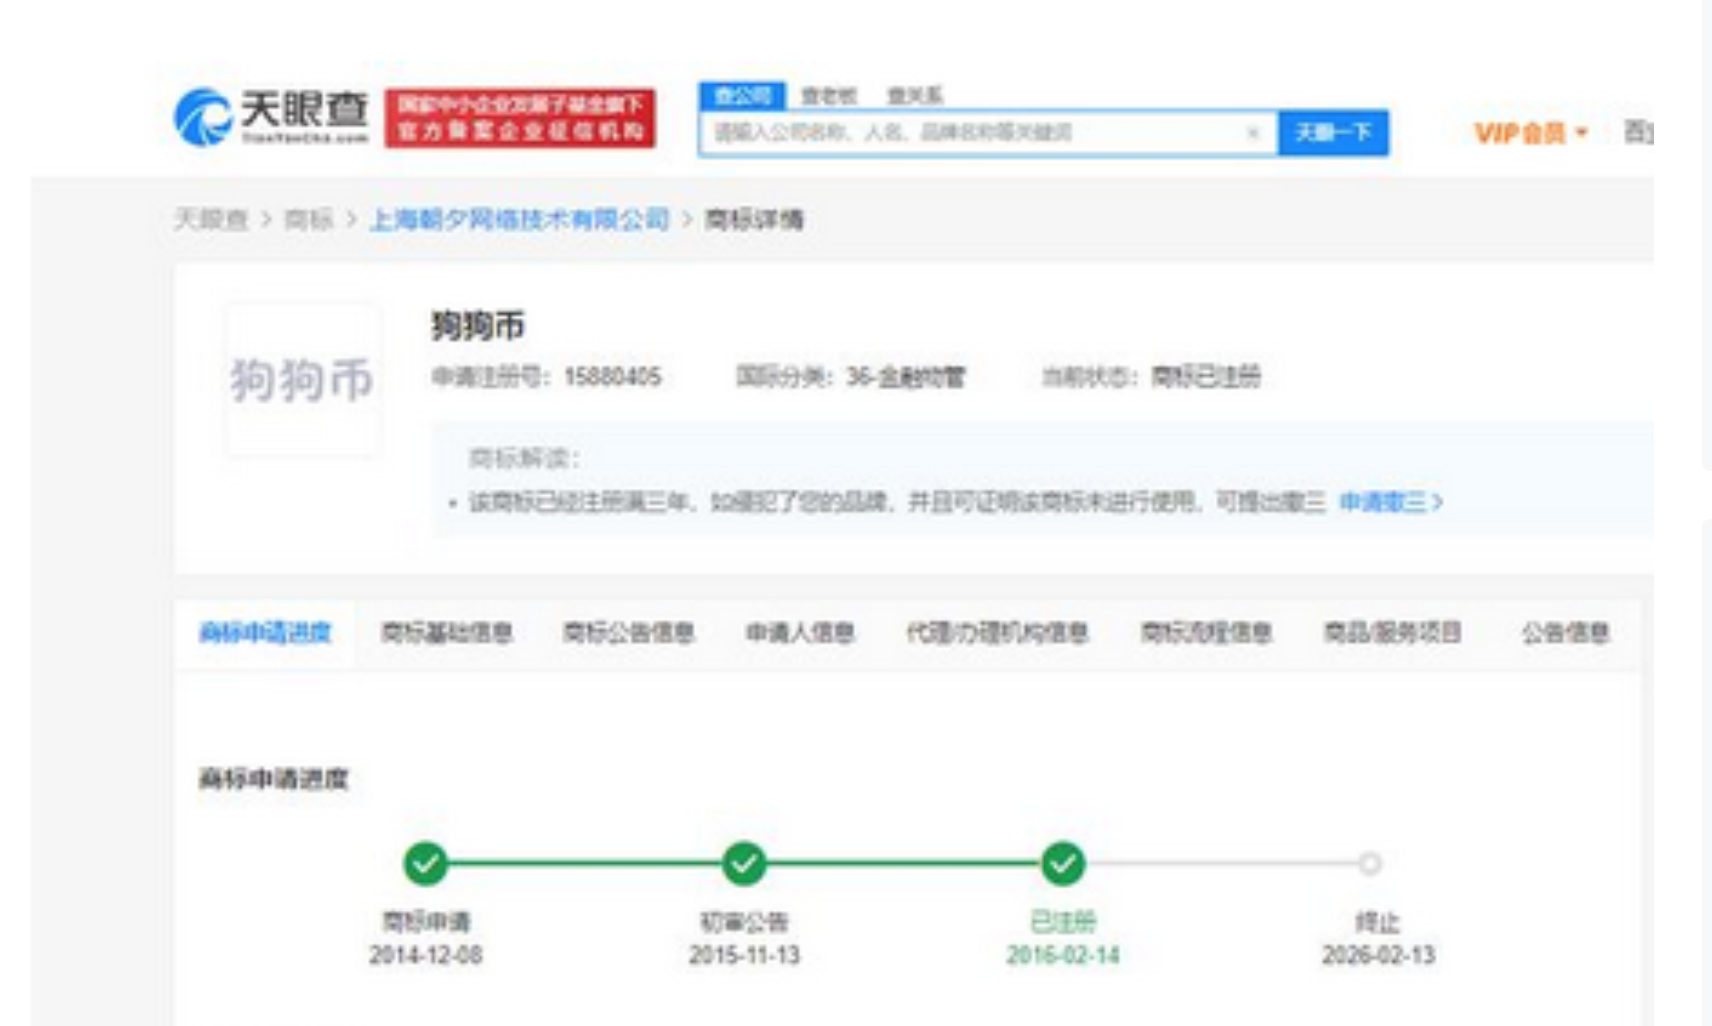
Task: Click the green date 2016-02-14
Action: 1063,955
